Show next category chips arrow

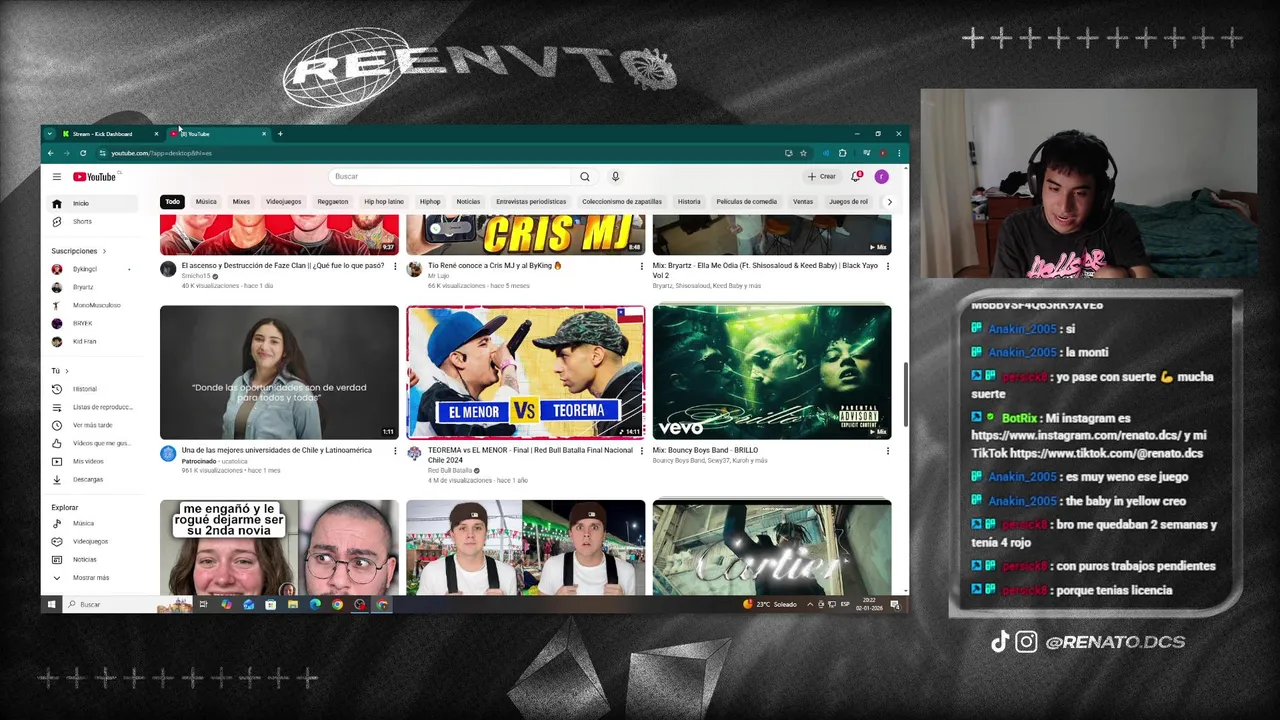(x=889, y=202)
